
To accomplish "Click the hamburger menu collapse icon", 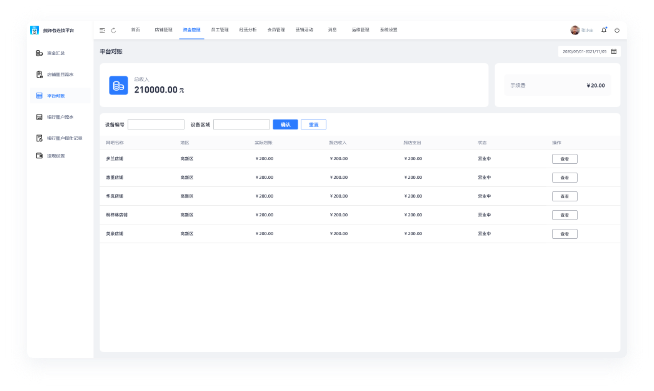I will [x=102, y=30].
